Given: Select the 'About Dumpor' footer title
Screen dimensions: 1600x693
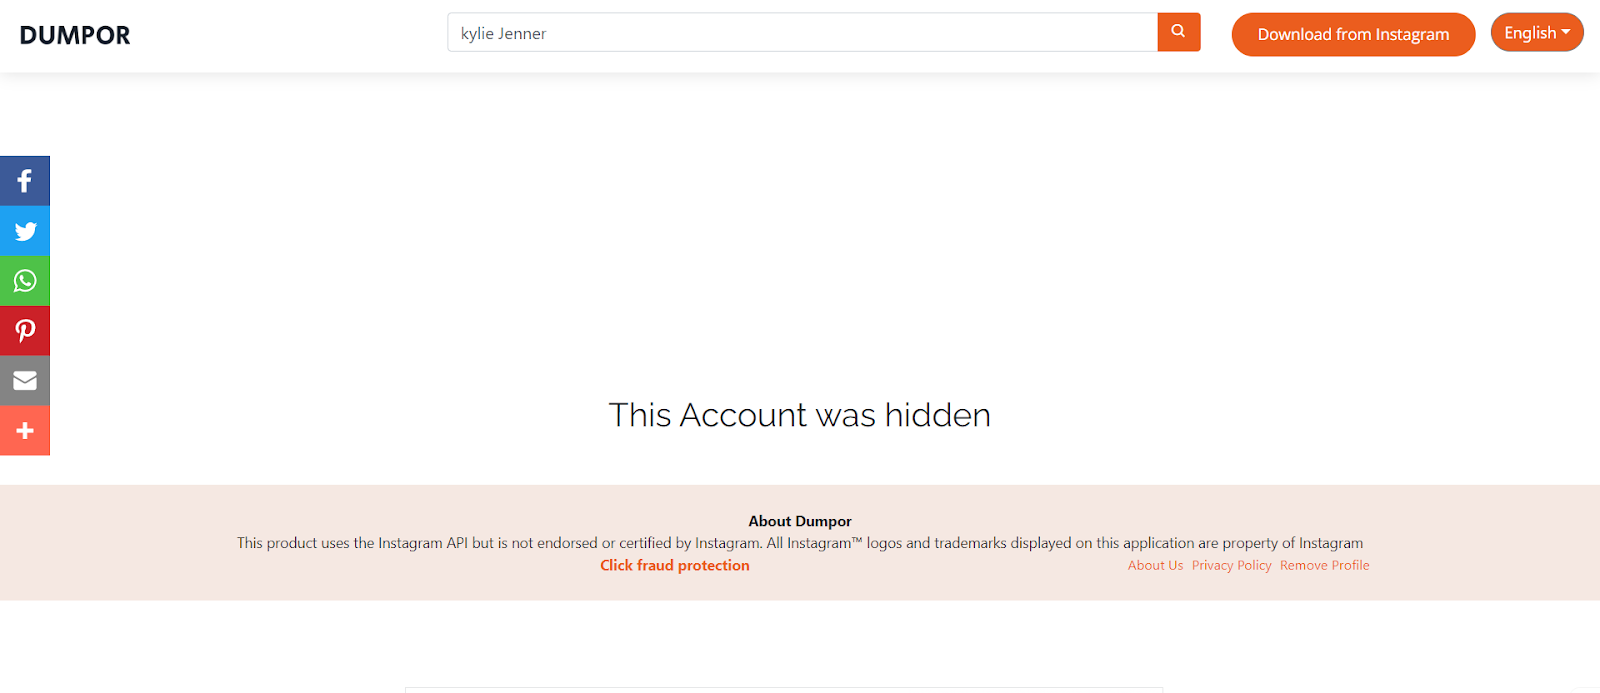Looking at the screenshot, I should 800,521.
